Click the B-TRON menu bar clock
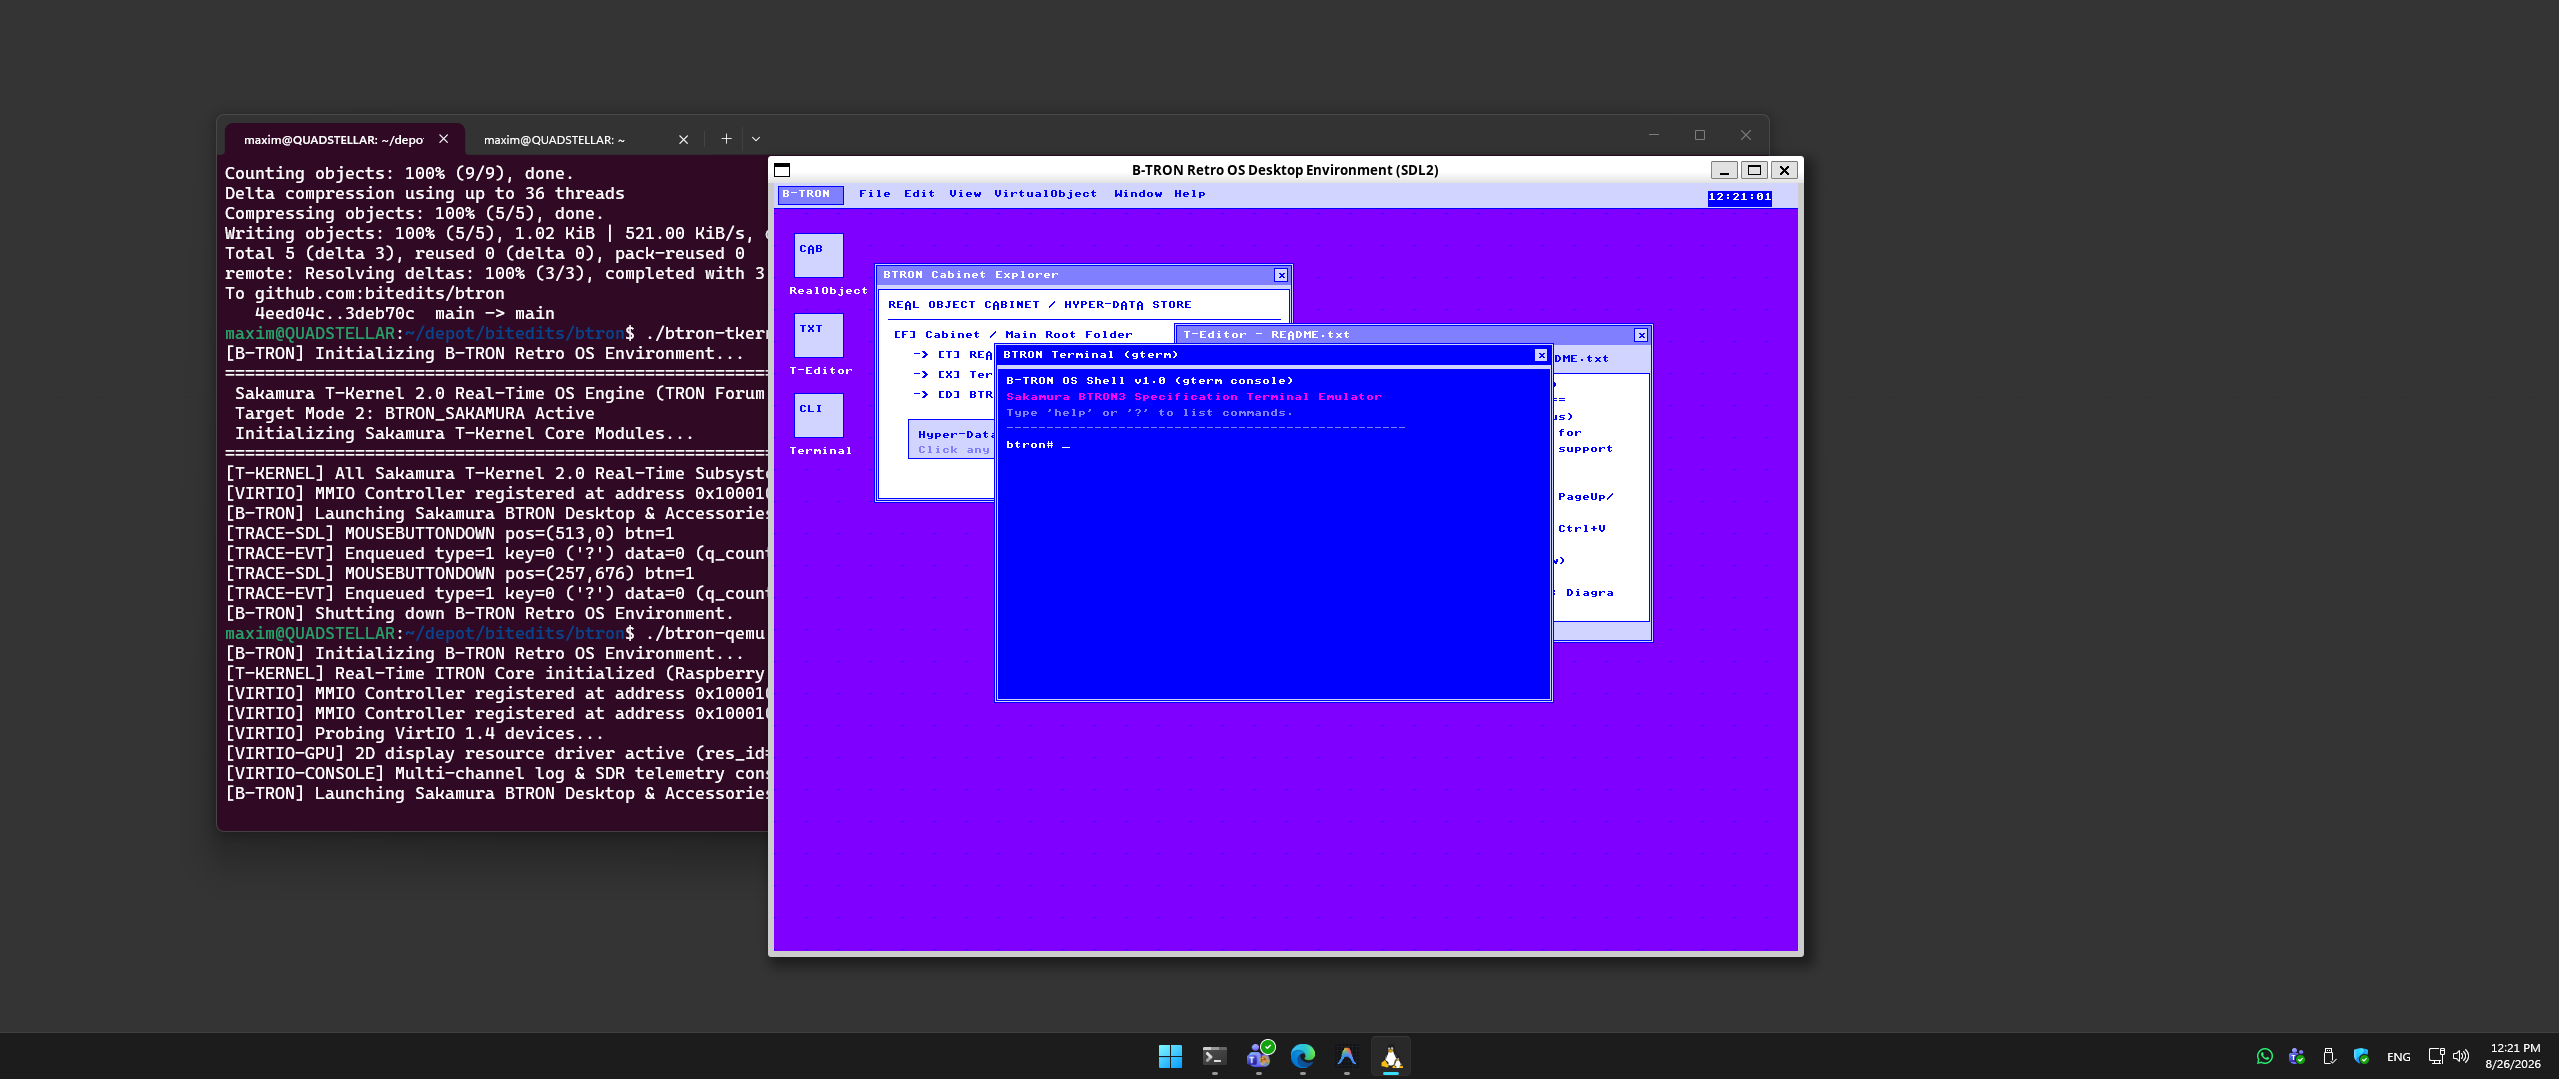This screenshot has height=1079, width=2559. (x=1740, y=197)
